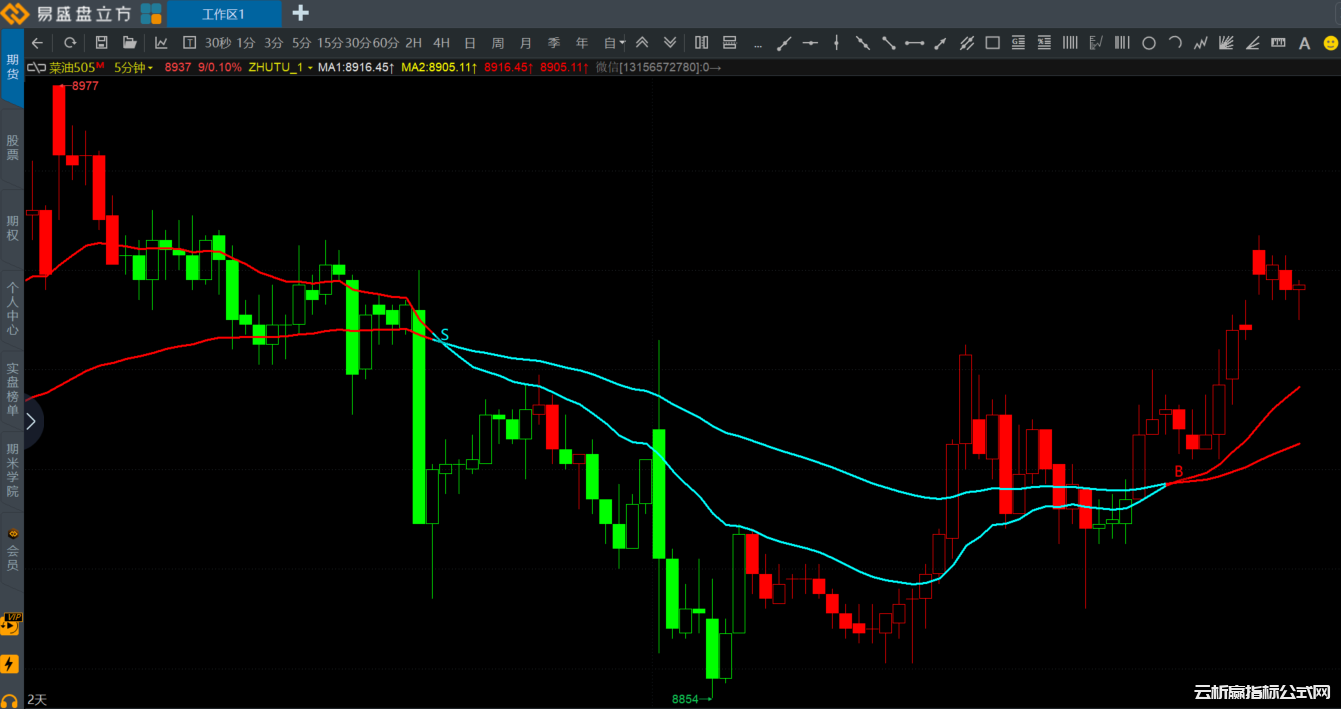Select the arrow line drawing tool
Viewport: 1341px width, 709px height.
point(940,43)
